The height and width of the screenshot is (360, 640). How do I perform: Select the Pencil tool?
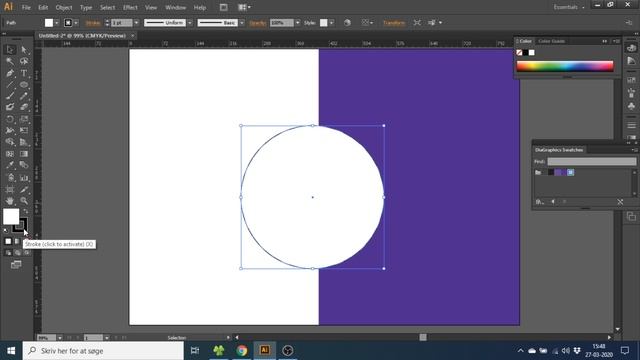[x=24, y=96]
